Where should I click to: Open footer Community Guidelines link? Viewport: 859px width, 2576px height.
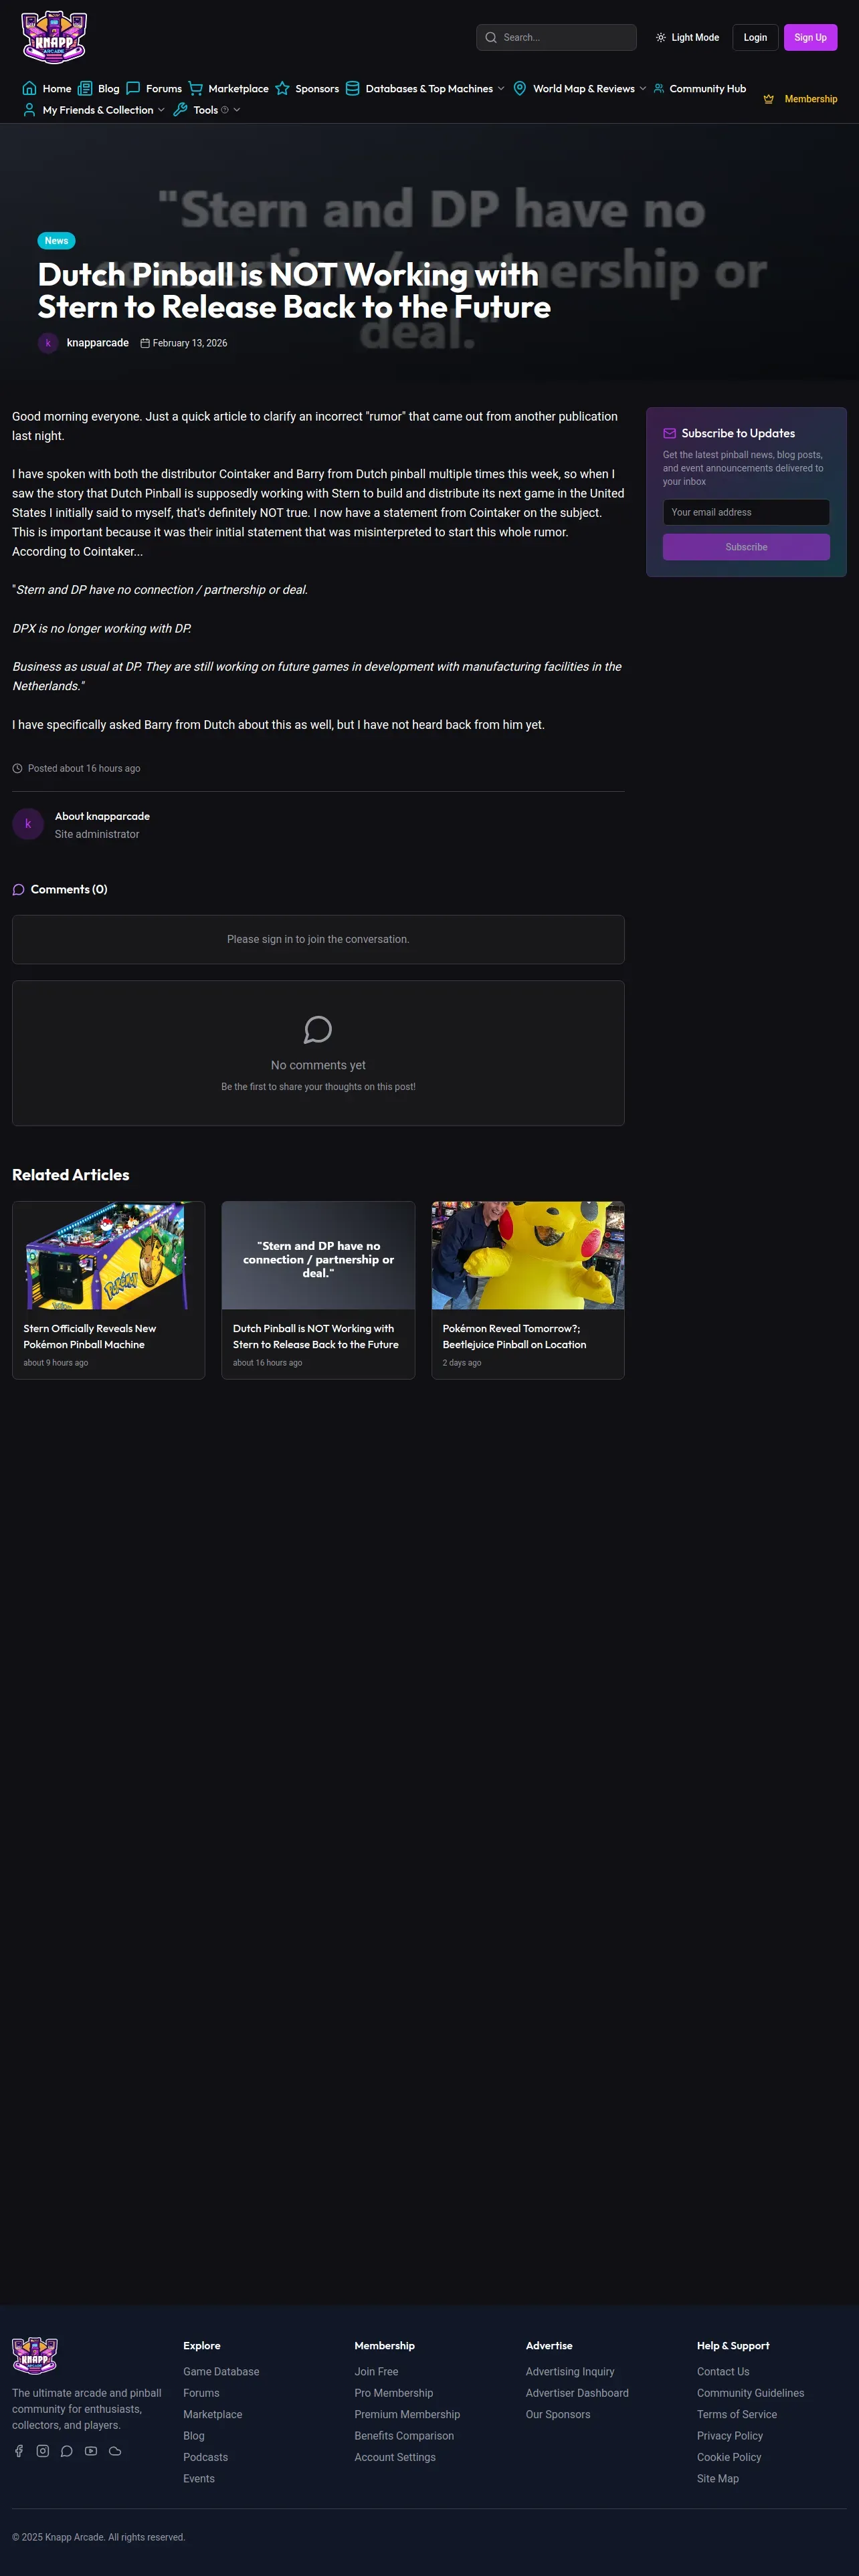[x=750, y=2393]
